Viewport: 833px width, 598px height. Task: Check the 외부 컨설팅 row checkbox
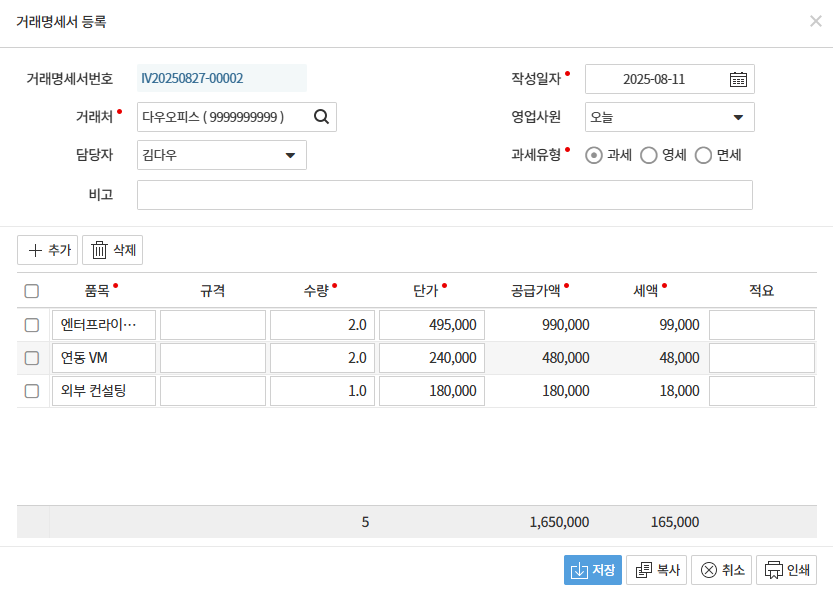coord(32,391)
